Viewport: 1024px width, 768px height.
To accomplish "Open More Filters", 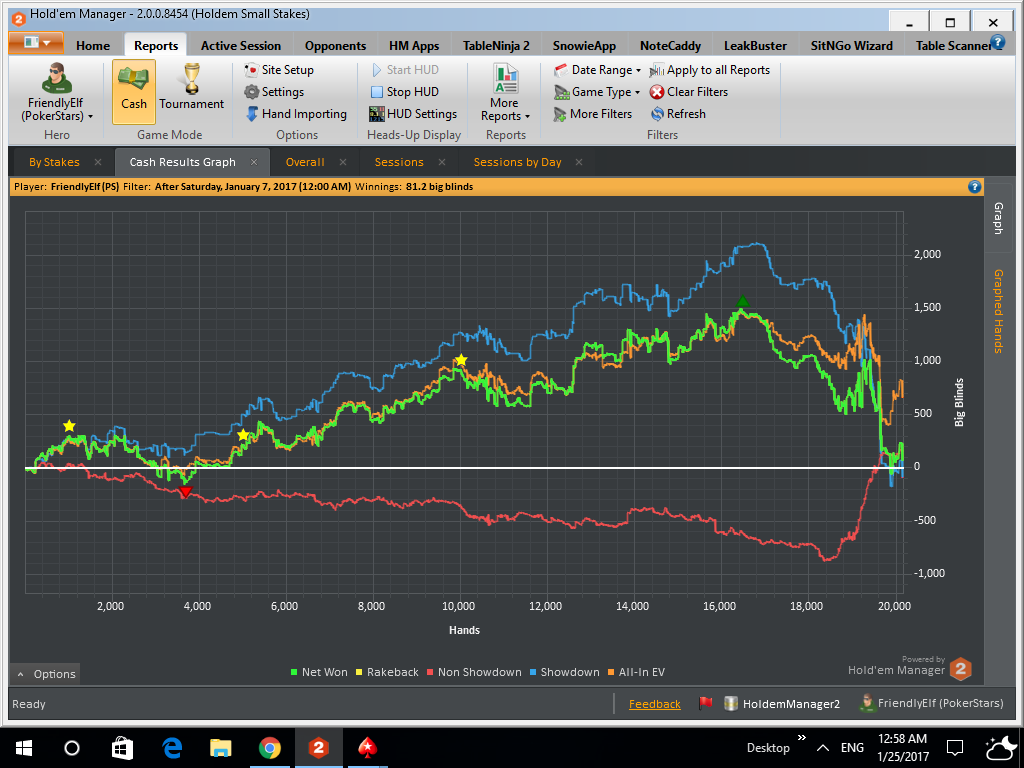I will point(593,114).
